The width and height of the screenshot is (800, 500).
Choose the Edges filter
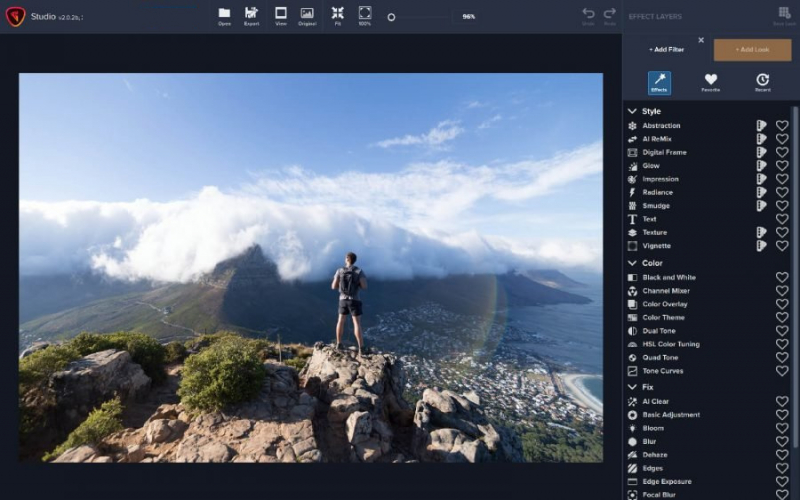(x=653, y=468)
